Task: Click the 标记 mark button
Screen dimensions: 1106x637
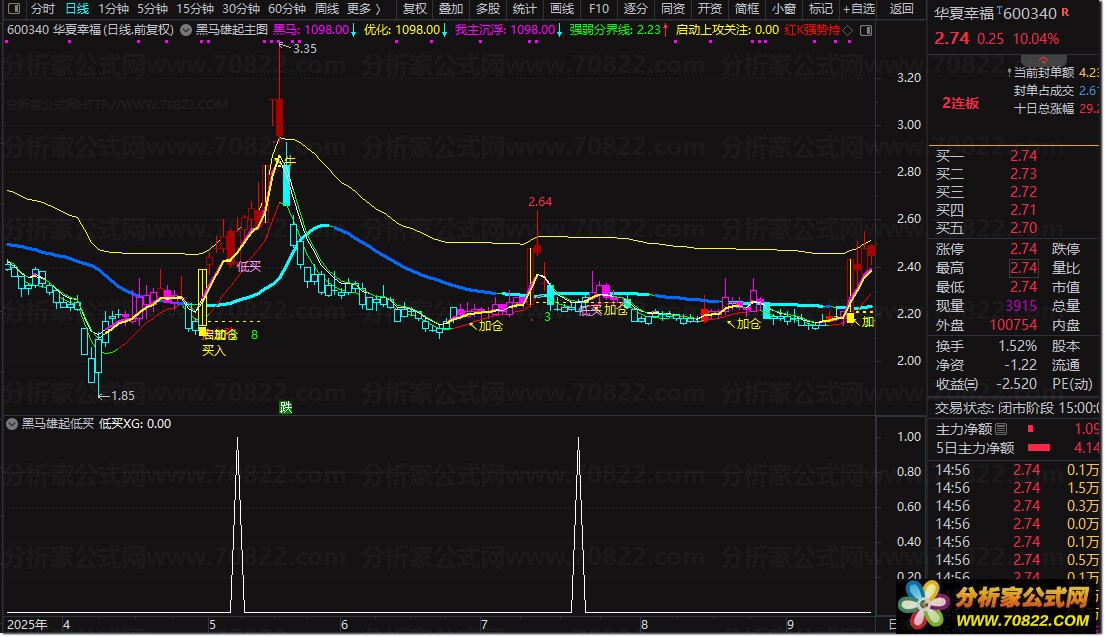Action: [820, 9]
